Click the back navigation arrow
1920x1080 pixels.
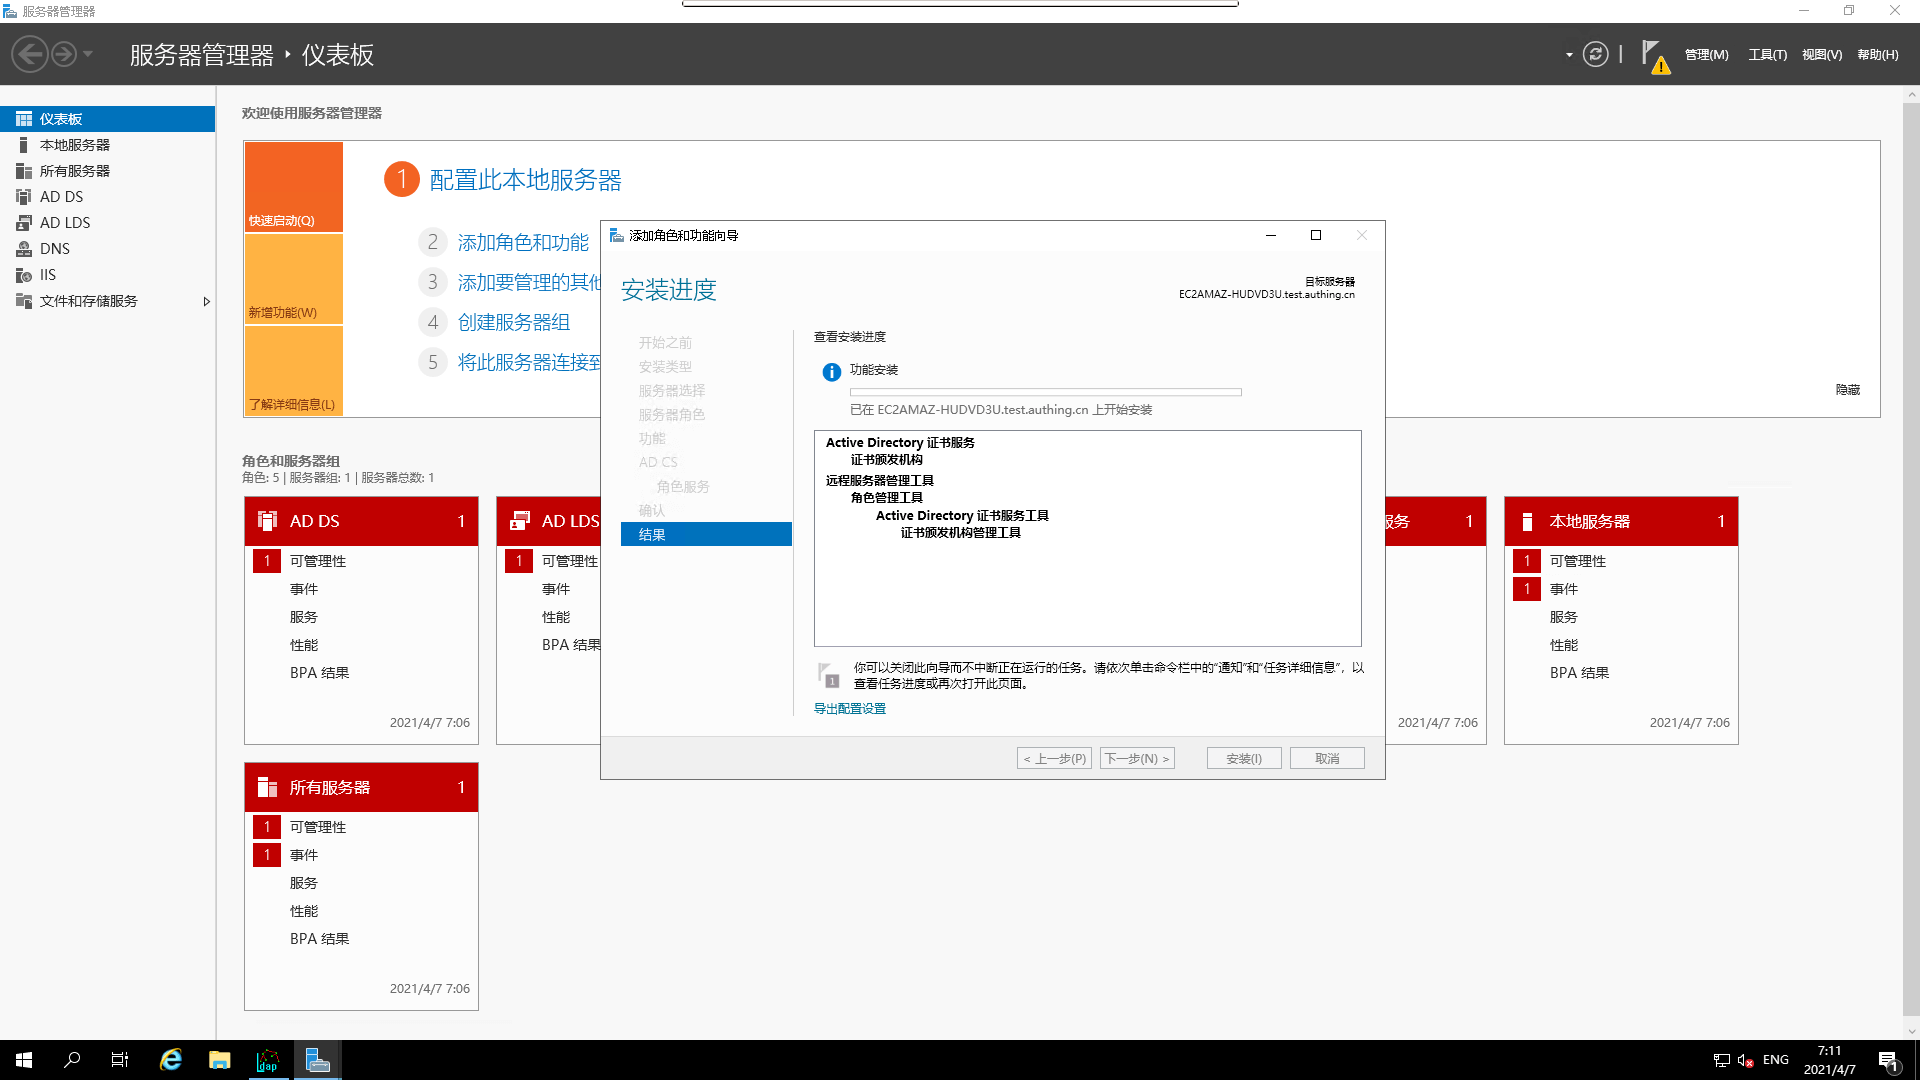(30, 54)
